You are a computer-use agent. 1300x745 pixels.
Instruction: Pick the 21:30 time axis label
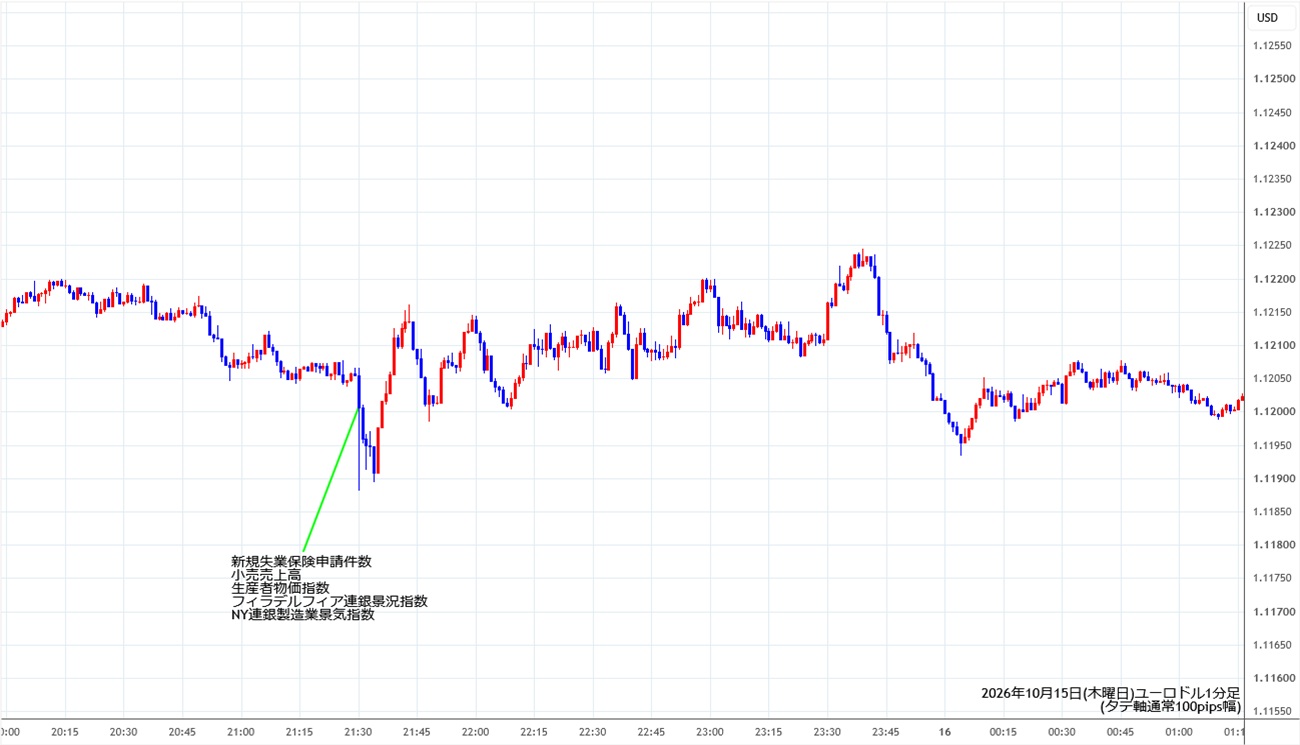coord(358,731)
